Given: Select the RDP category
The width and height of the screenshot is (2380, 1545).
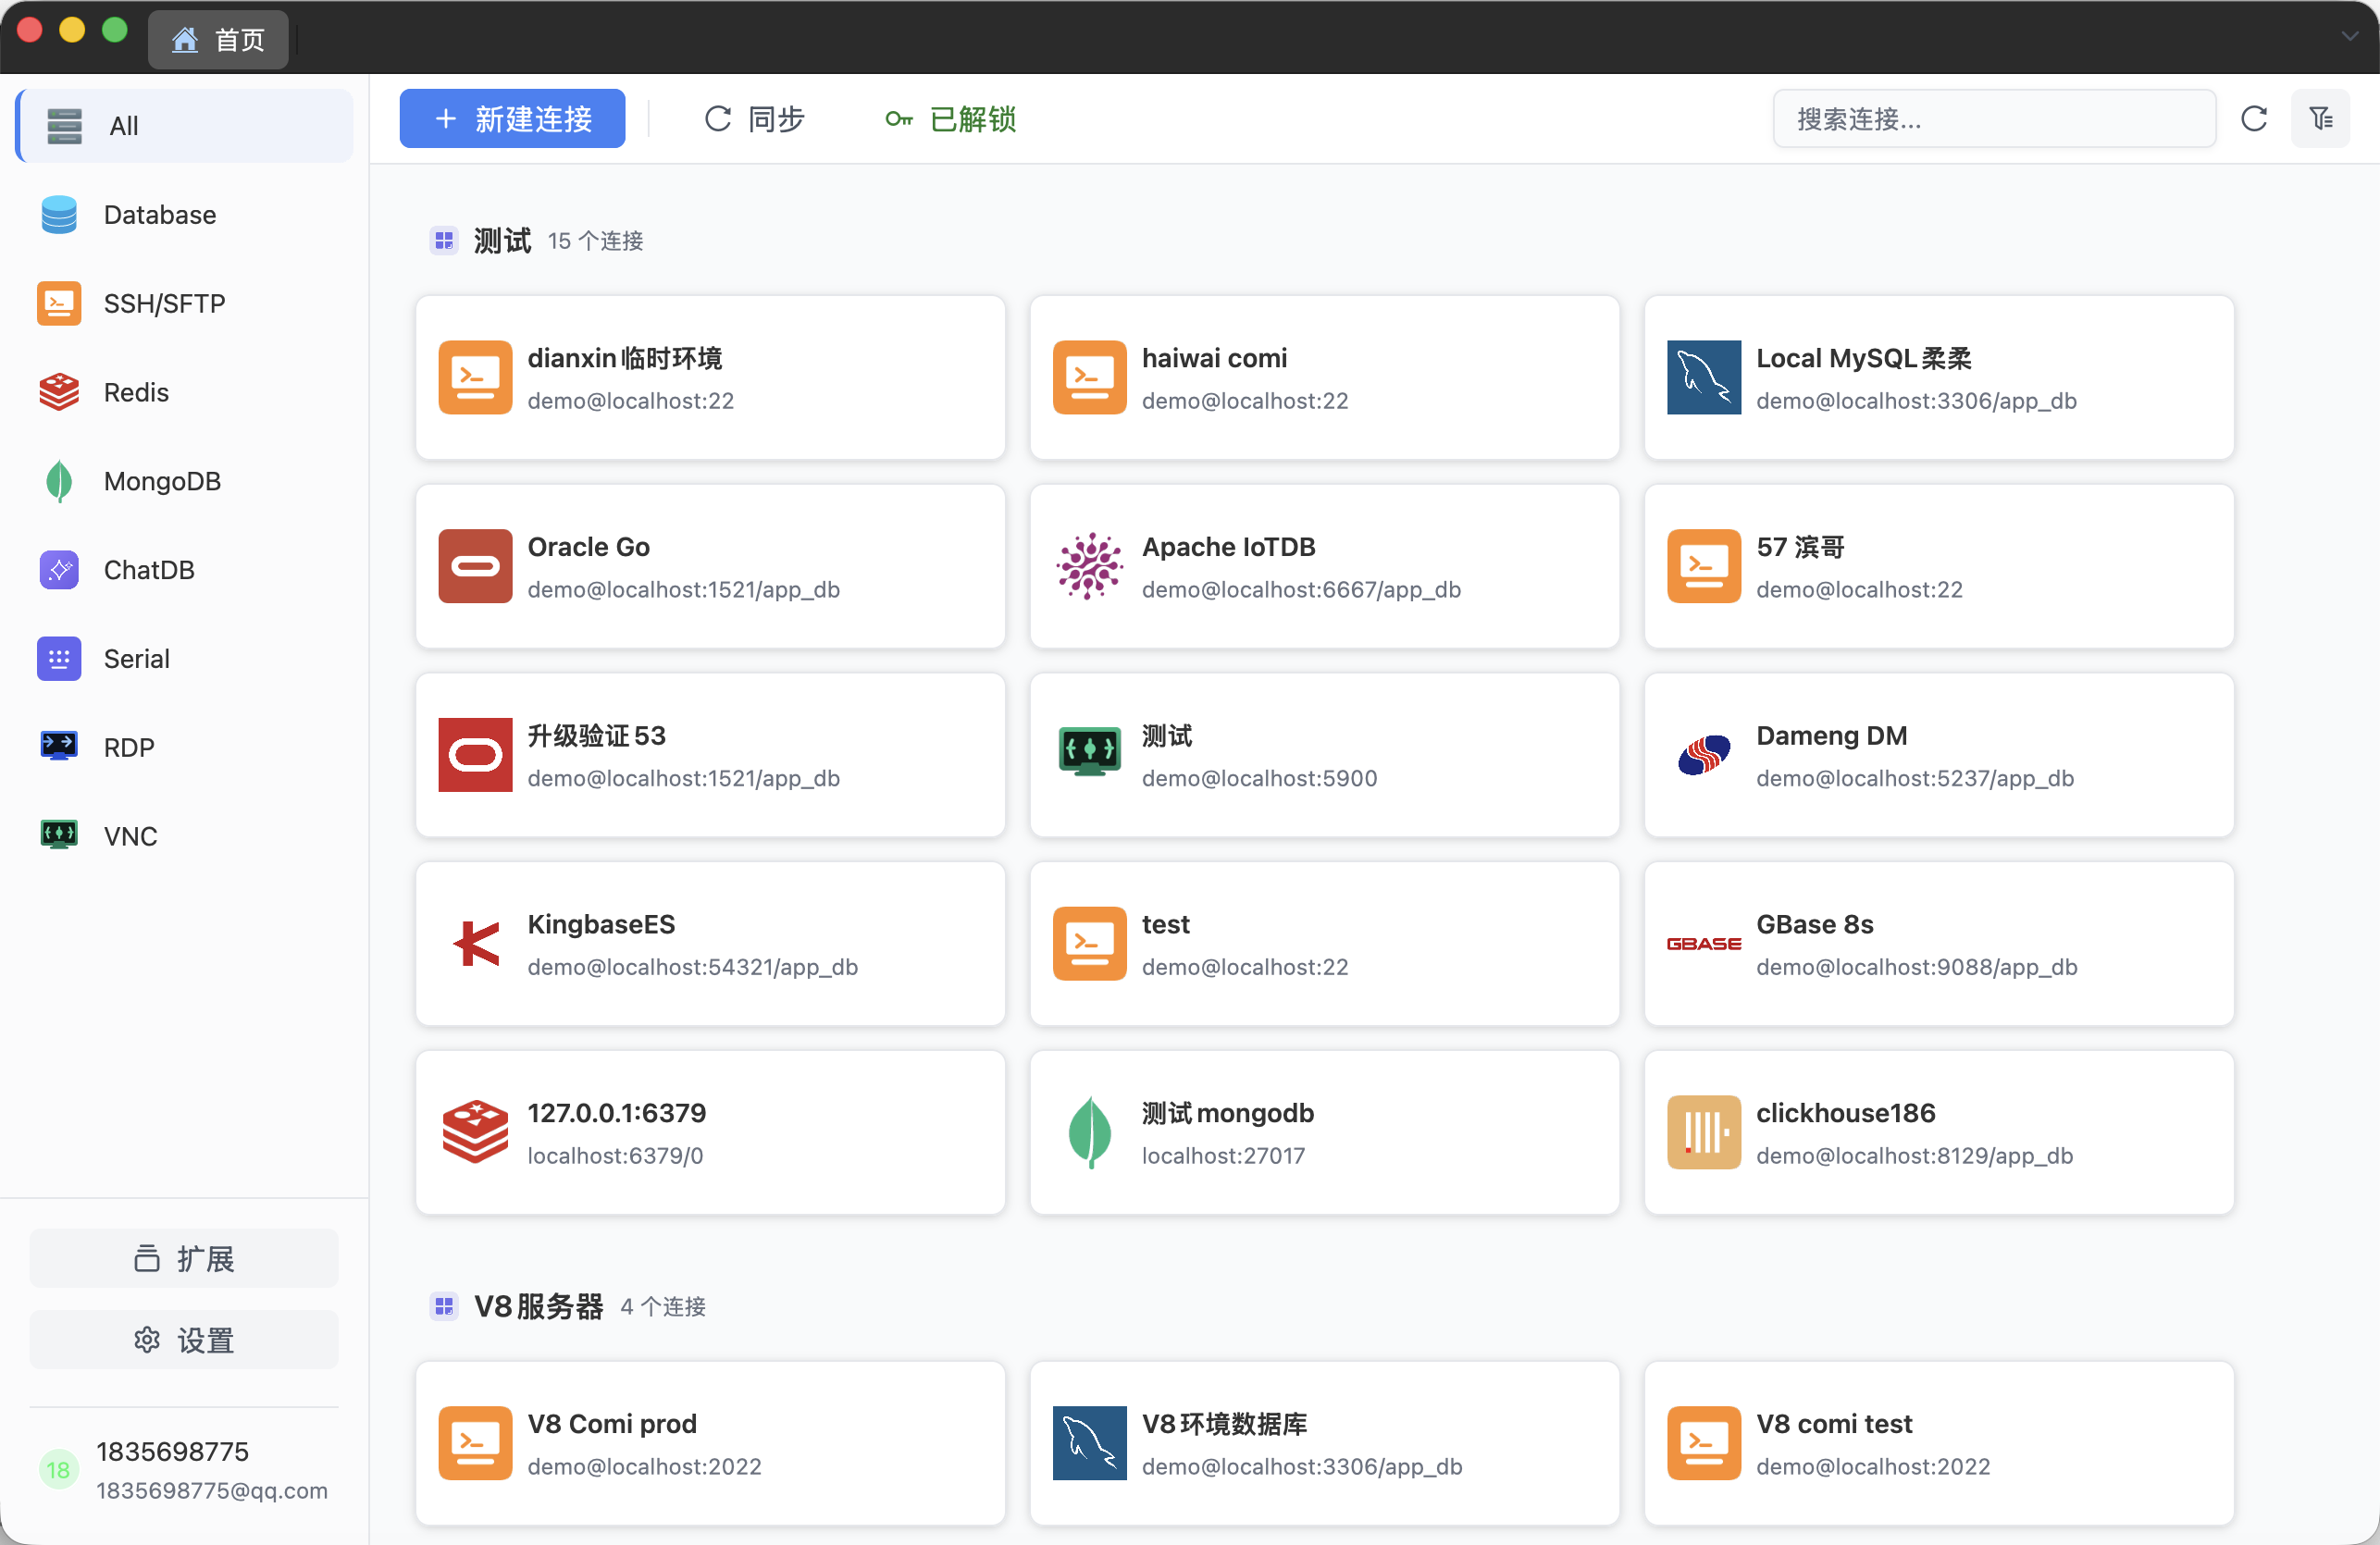Looking at the screenshot, I should pos(185,748).
